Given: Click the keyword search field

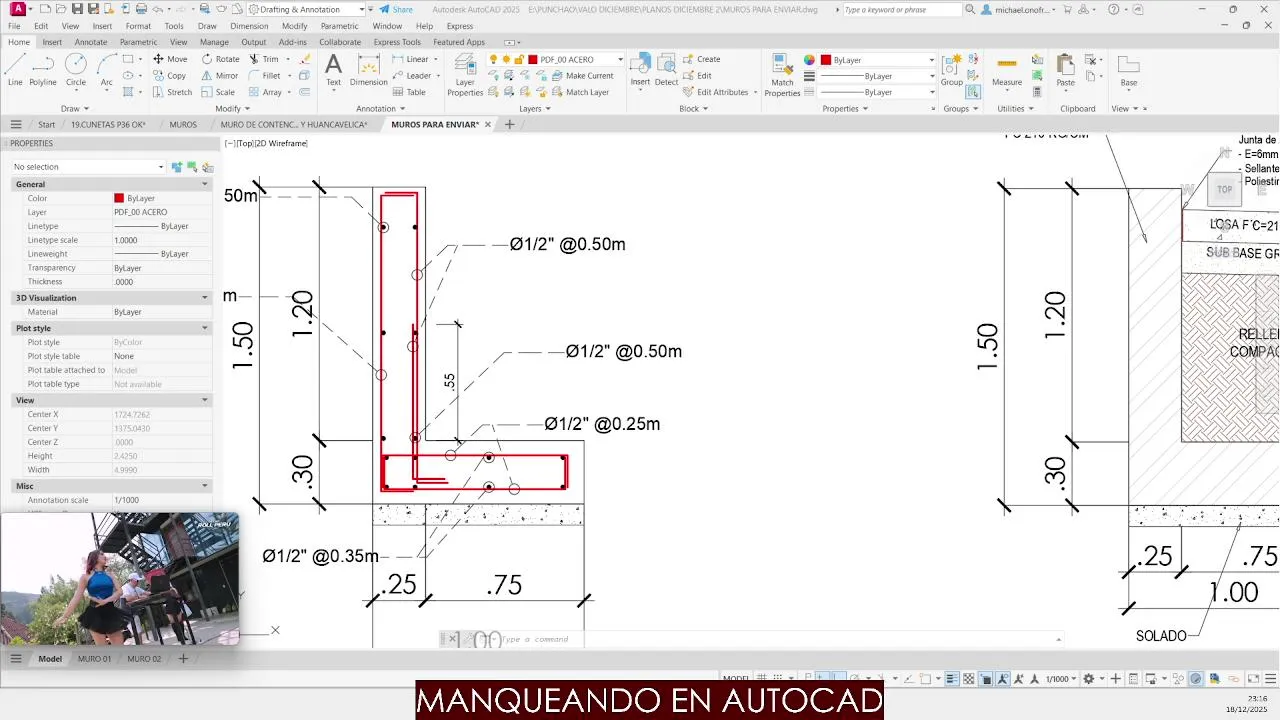Looking at the screenshot, I should click(x=902, y=9).
